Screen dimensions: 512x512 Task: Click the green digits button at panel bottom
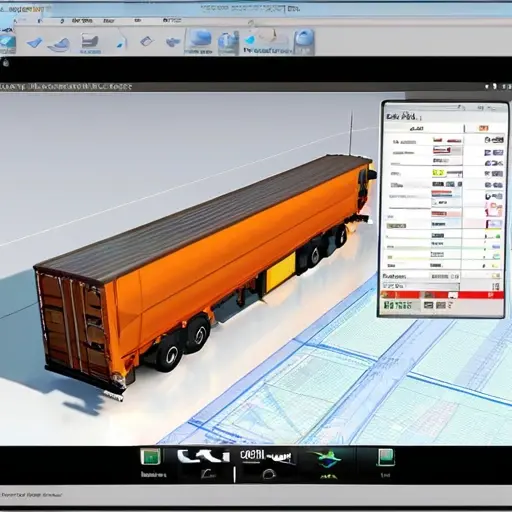coord(398,305)
